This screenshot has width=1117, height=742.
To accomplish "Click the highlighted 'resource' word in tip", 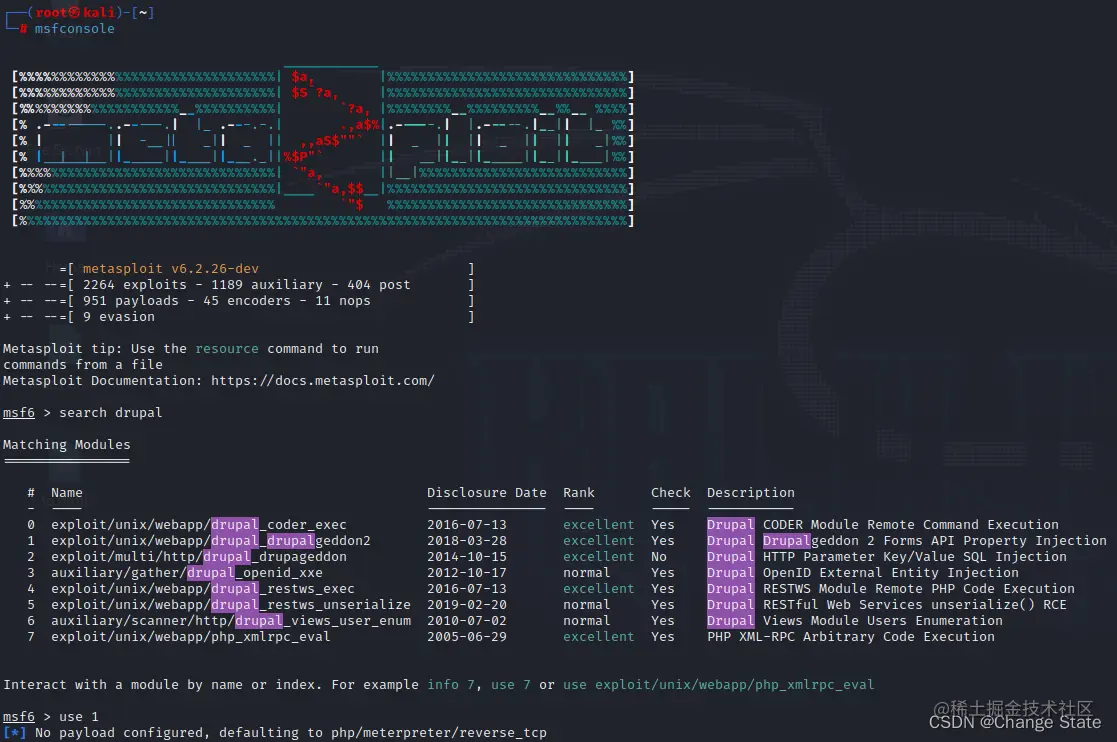I will [227, 348].
